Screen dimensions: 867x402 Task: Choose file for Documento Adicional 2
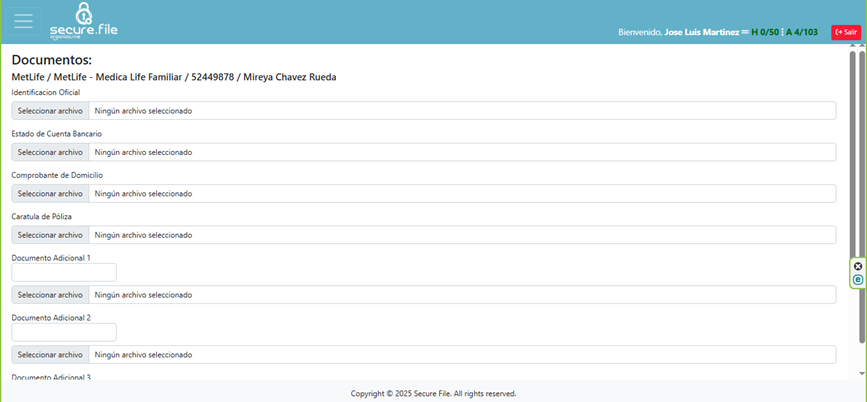click(x=50, y=355)
